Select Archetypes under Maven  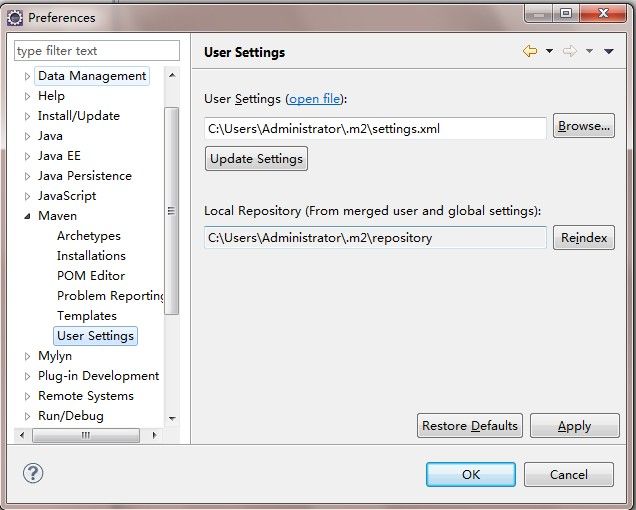(89, 236)
